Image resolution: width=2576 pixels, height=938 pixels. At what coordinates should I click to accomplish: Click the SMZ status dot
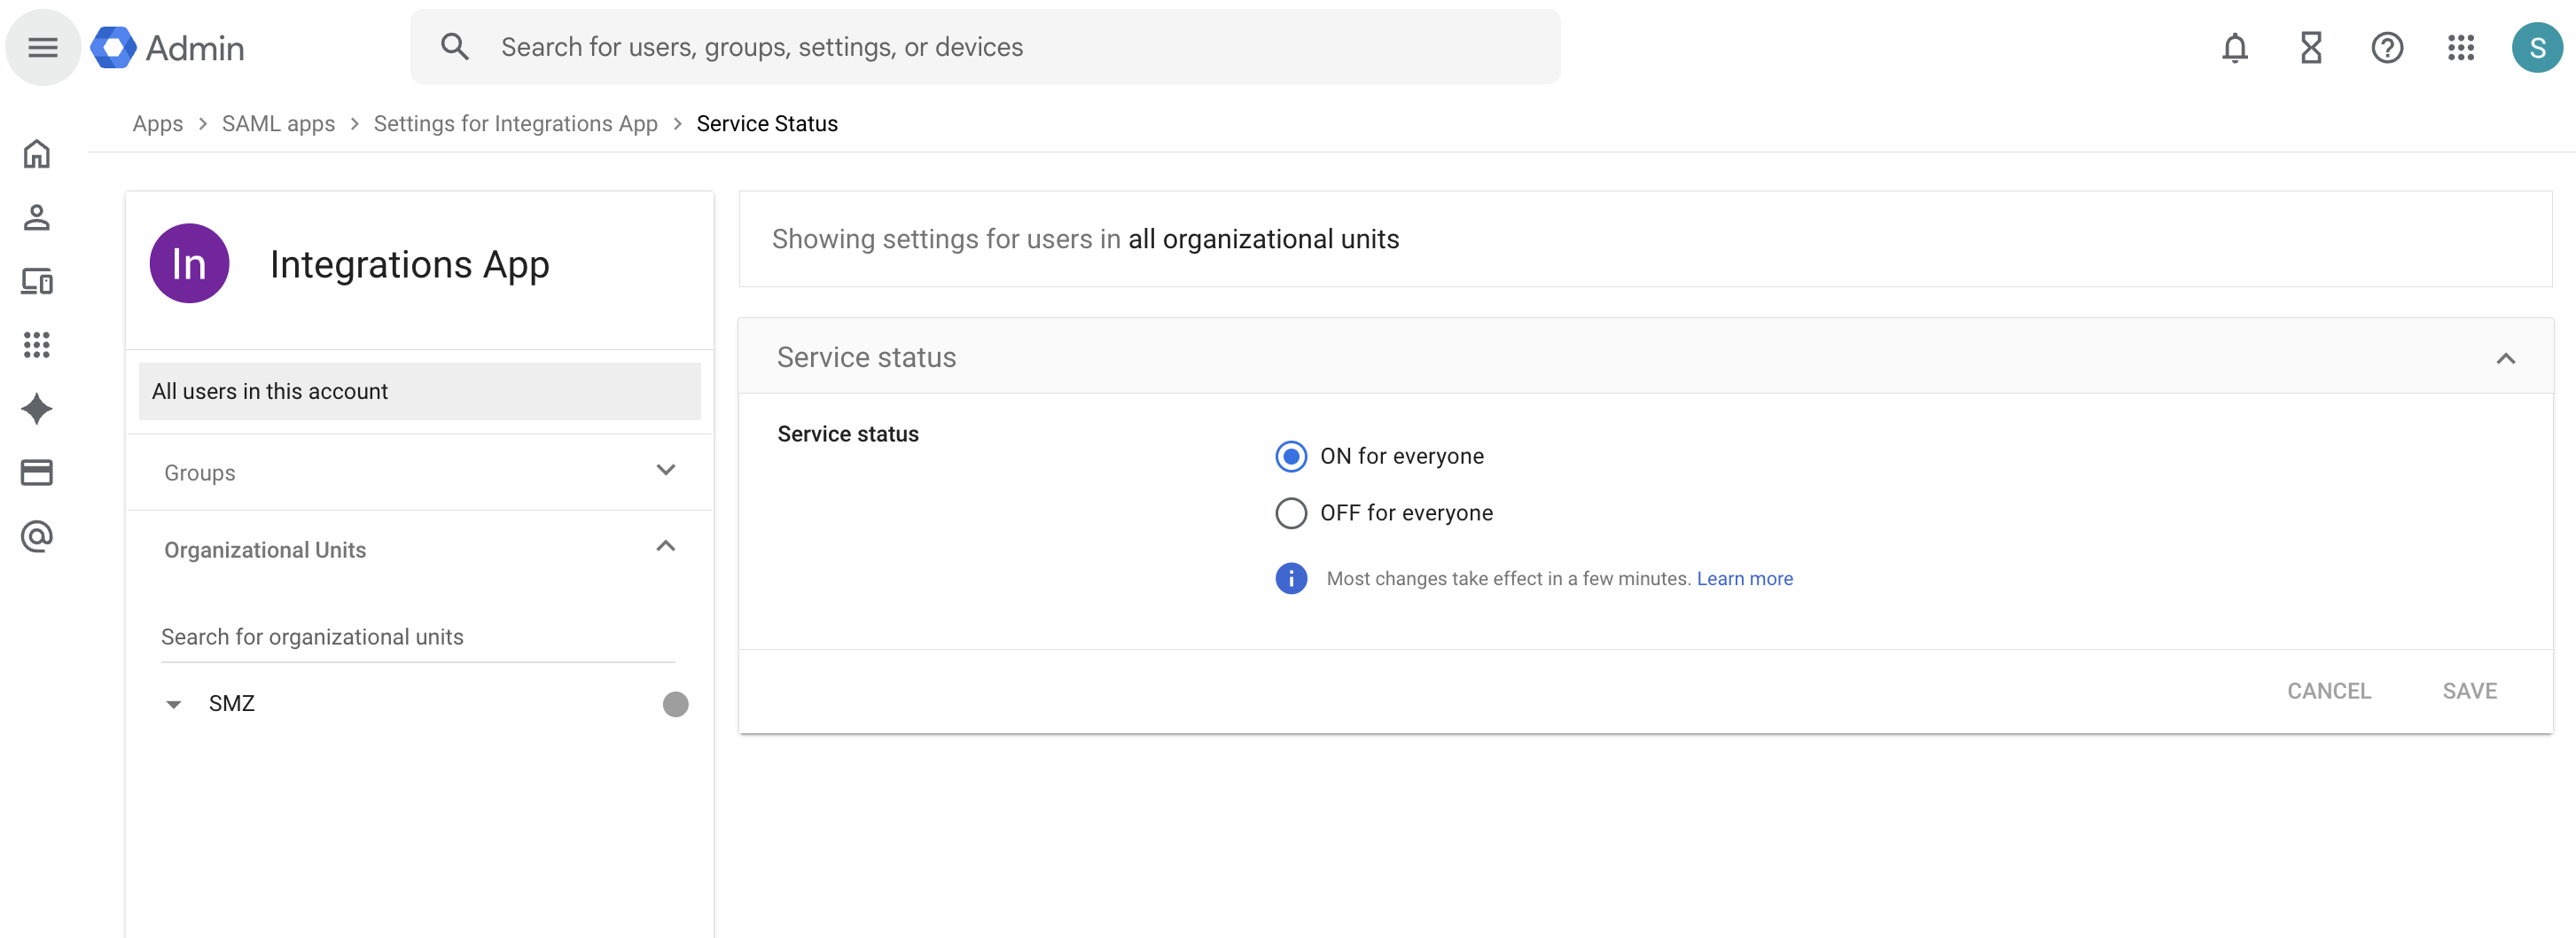tap(675, 704)
